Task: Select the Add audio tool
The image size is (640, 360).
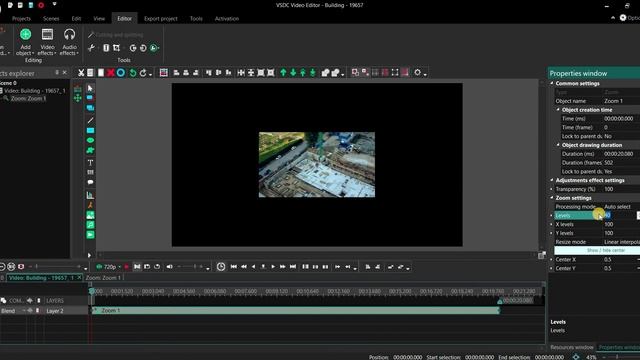Action: click(x=90, y=225)
